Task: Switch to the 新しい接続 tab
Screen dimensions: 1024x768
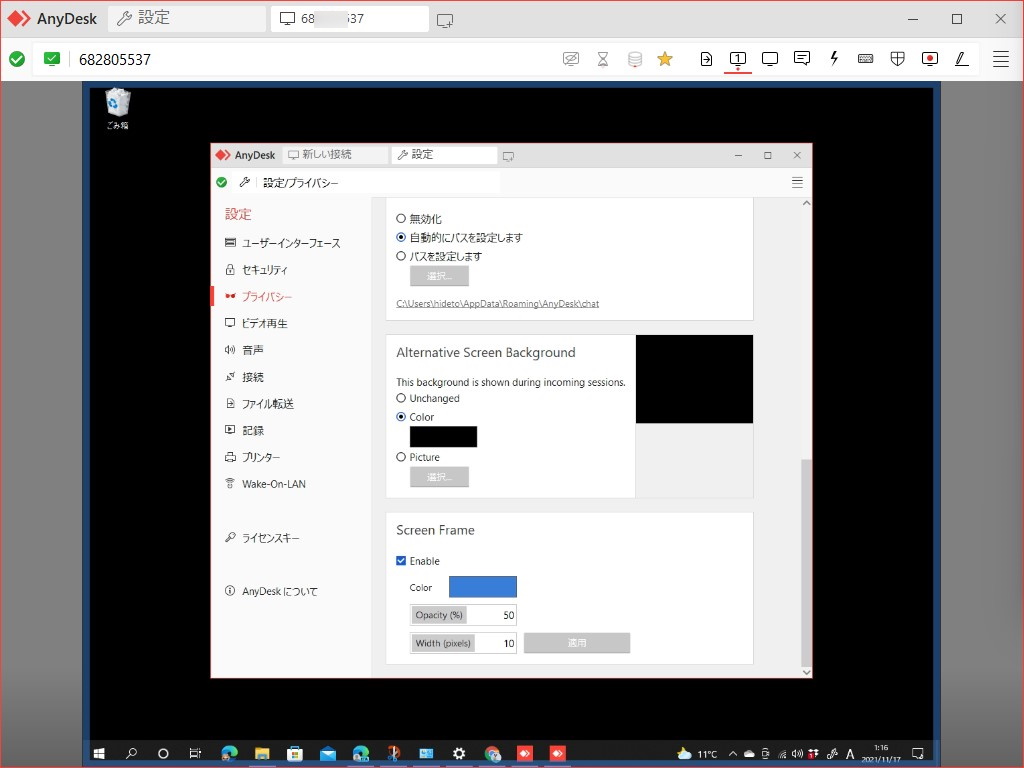Action: [336, 155]
